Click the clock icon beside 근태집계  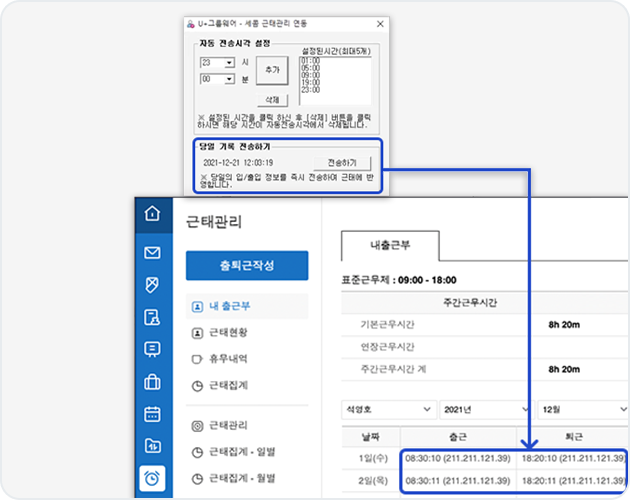point(197,386)
